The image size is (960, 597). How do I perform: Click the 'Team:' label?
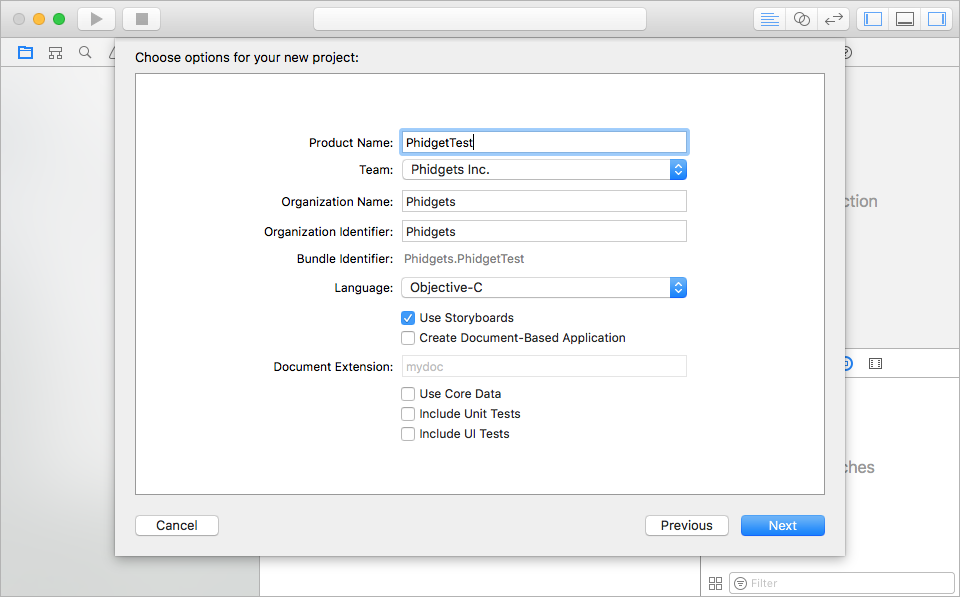(376, 170)
